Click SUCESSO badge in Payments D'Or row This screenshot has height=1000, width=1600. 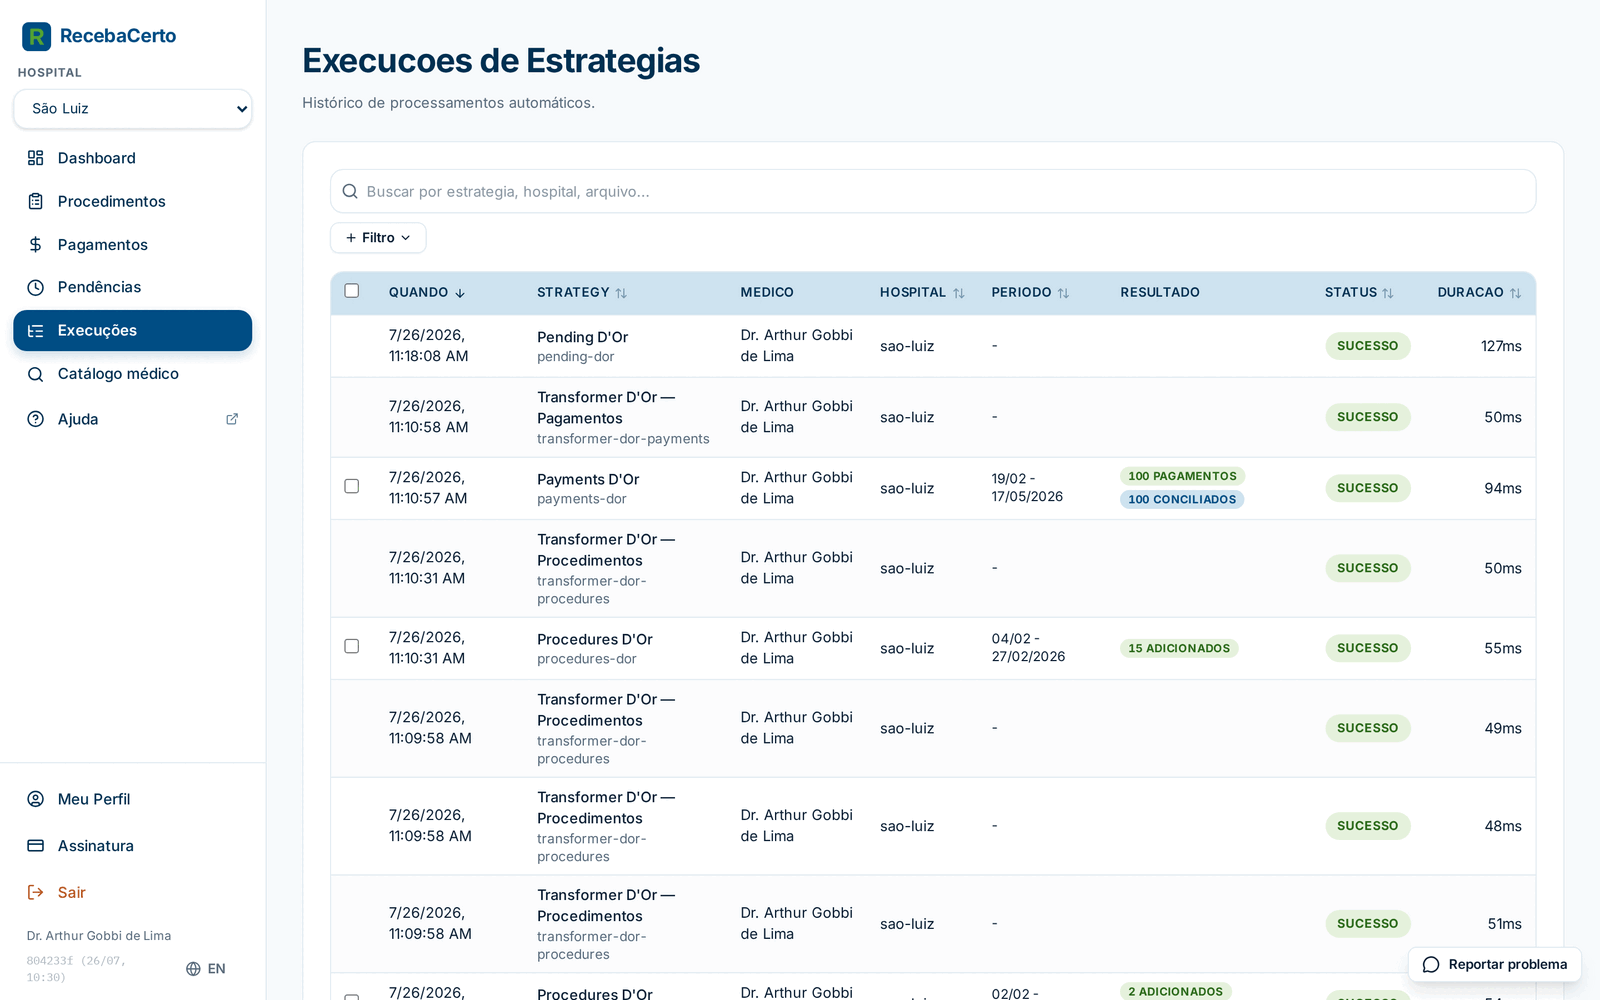(x=1368, y=488)
